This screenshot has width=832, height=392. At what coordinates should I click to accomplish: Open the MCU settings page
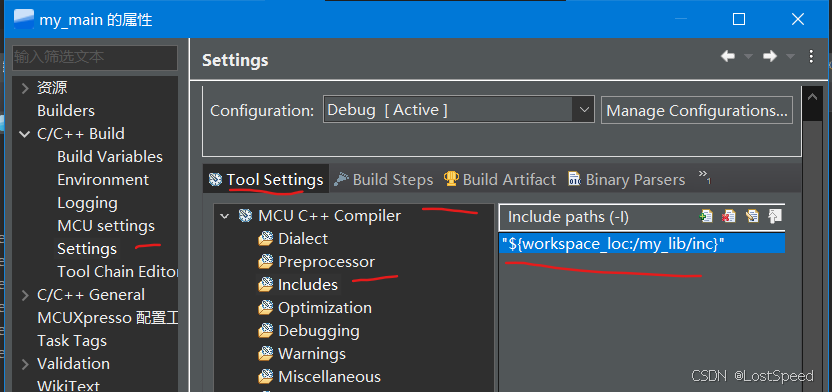tap(106, 226)
